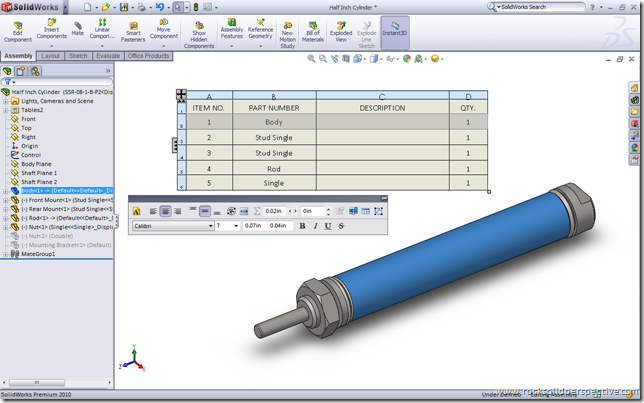The width and height of the screenshot is (644, 403).
Task: Click Zoom to Fit icon in view toolbar
Action: 311,59
